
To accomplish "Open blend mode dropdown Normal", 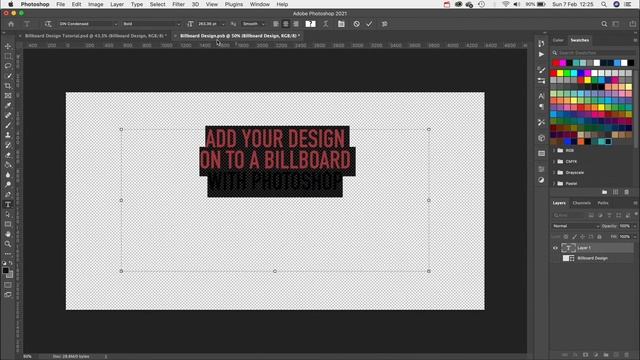I will [576, 226].
